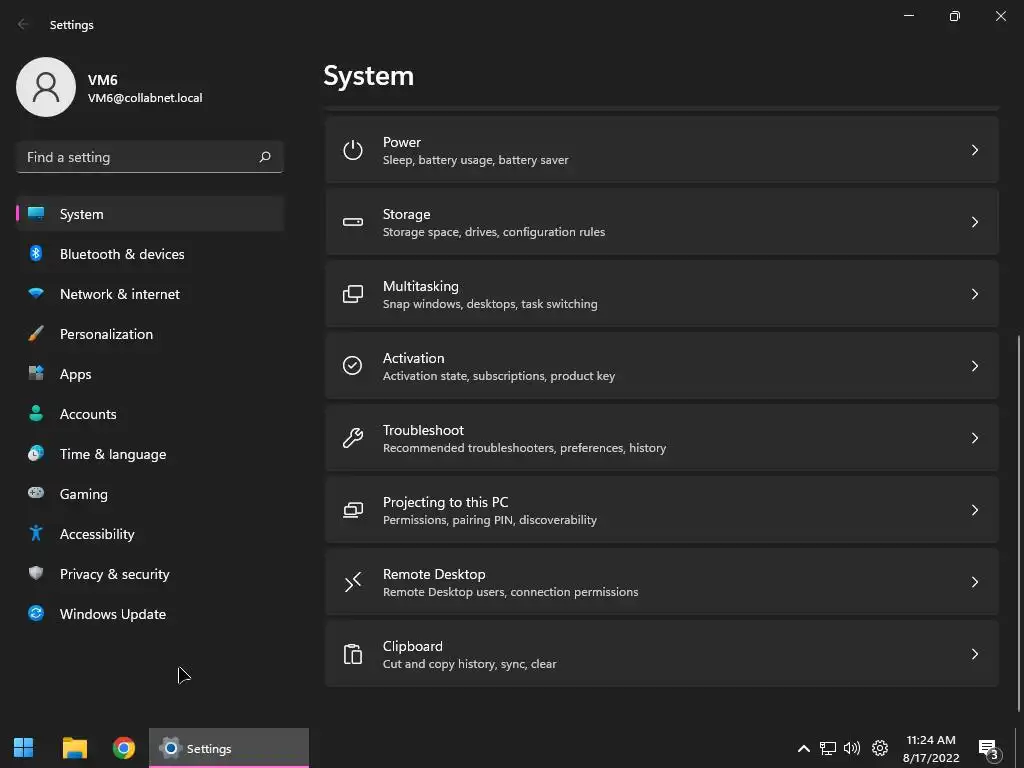
Task: Click the Bluetooth icon in sidebar
Action: [x=36, y=253]
